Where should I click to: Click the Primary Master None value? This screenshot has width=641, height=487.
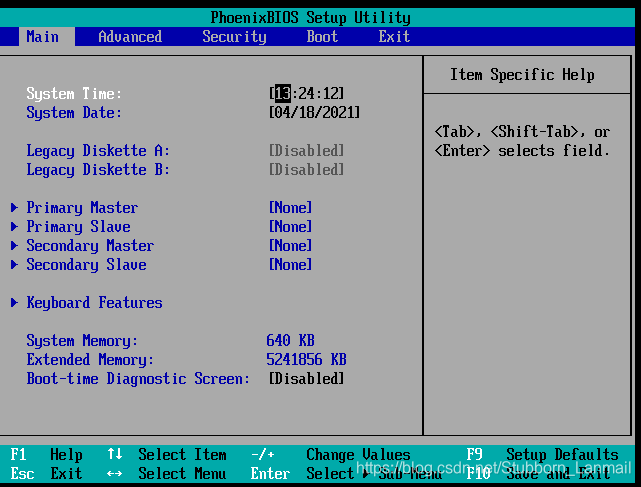[291, 208]
